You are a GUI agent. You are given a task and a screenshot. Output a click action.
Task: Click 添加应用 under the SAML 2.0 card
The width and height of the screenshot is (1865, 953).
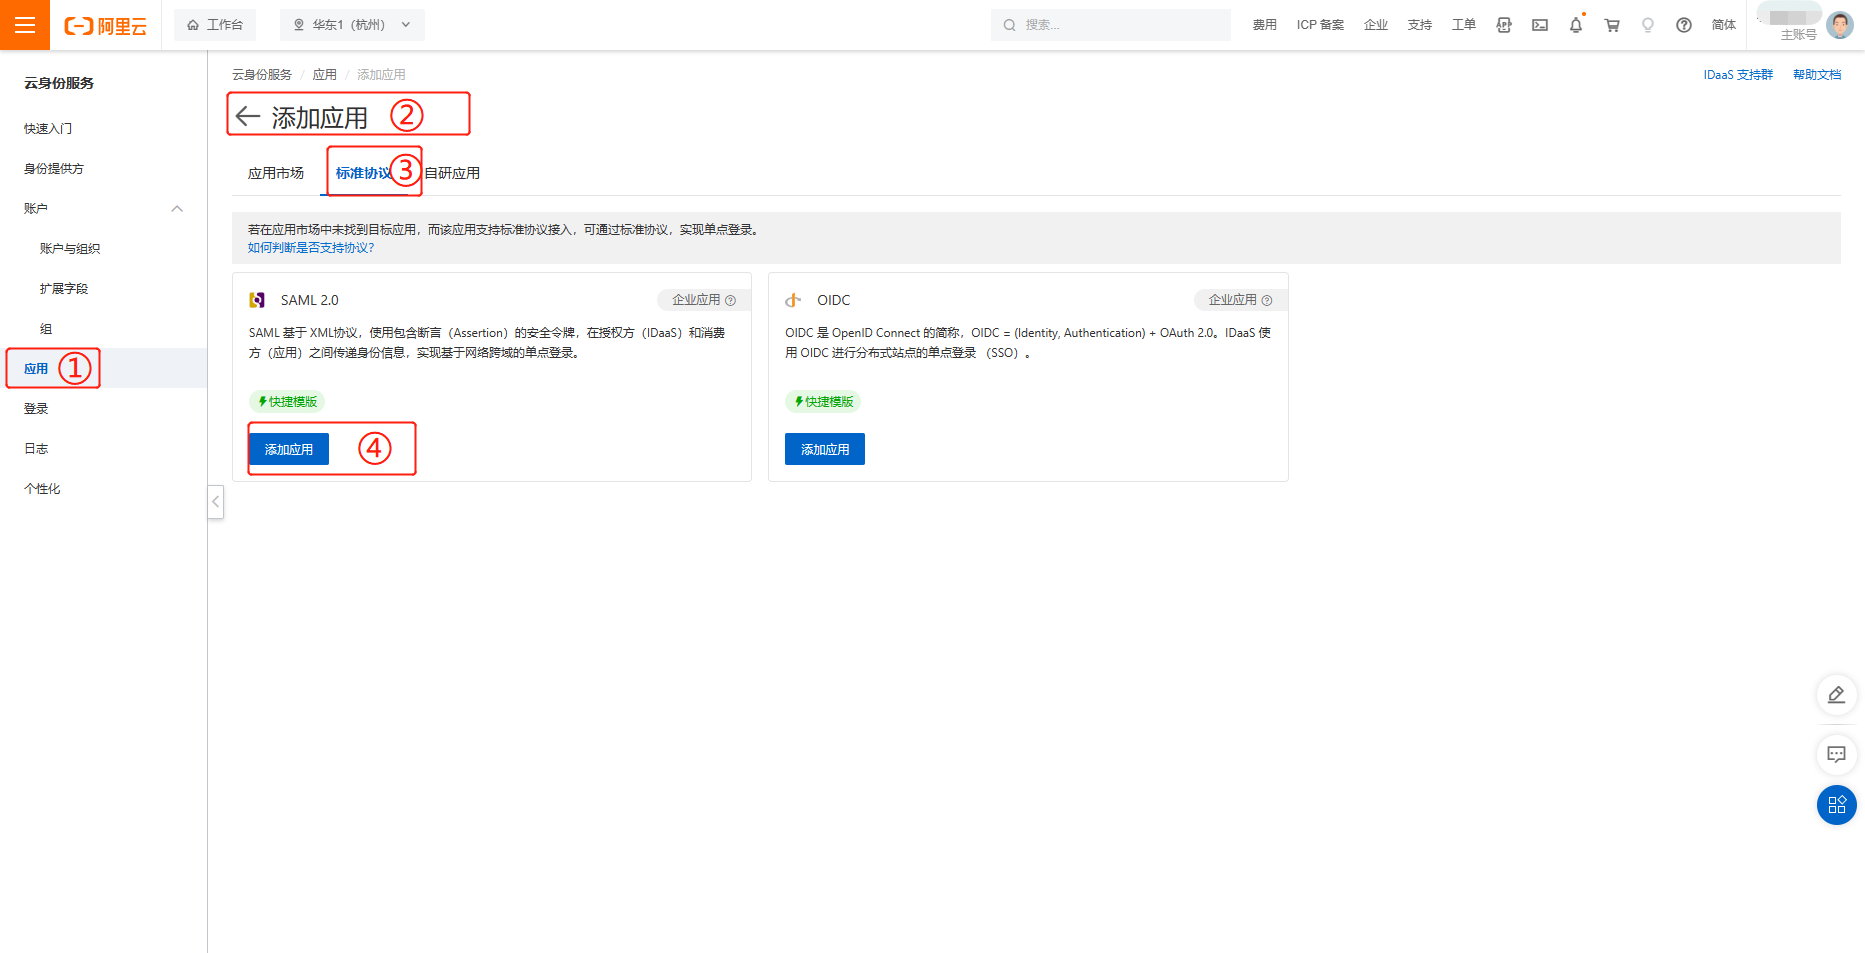(x=289, y=448)
